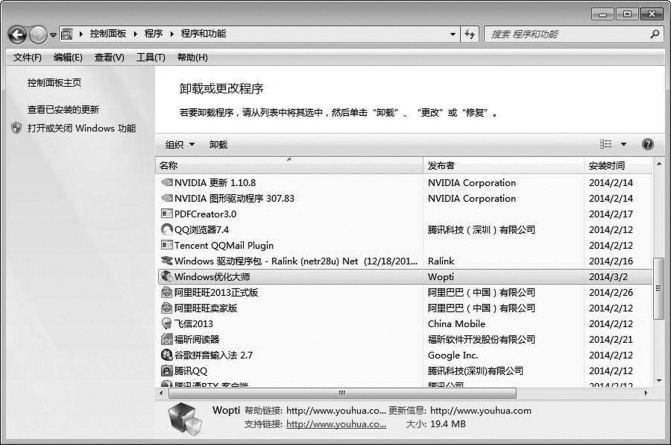Click 控制面板 in the address breadcrumb

point(108,34)
